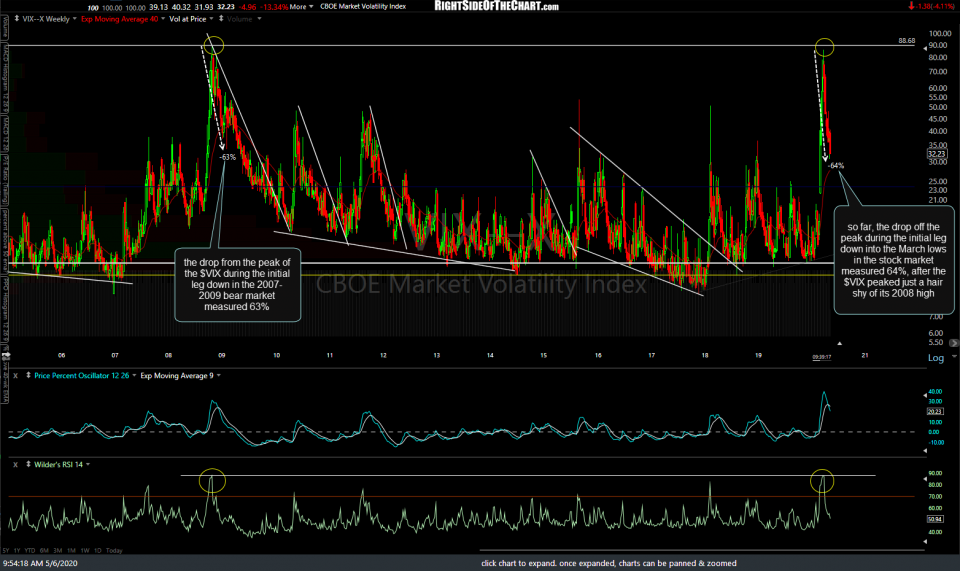Select the 5Y time range

[6, 550]
